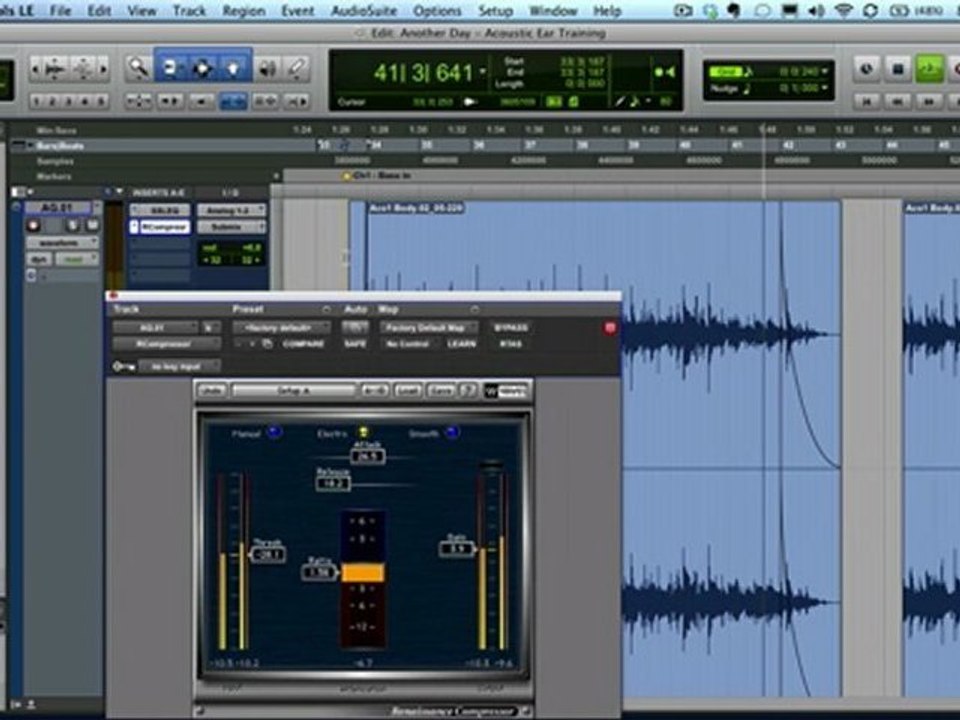Click the audio waveform zoom button
960x720 pixels.
point(55,69)
